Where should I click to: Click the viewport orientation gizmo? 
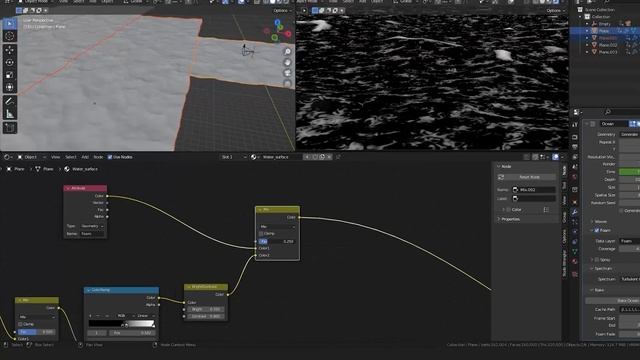278,30
